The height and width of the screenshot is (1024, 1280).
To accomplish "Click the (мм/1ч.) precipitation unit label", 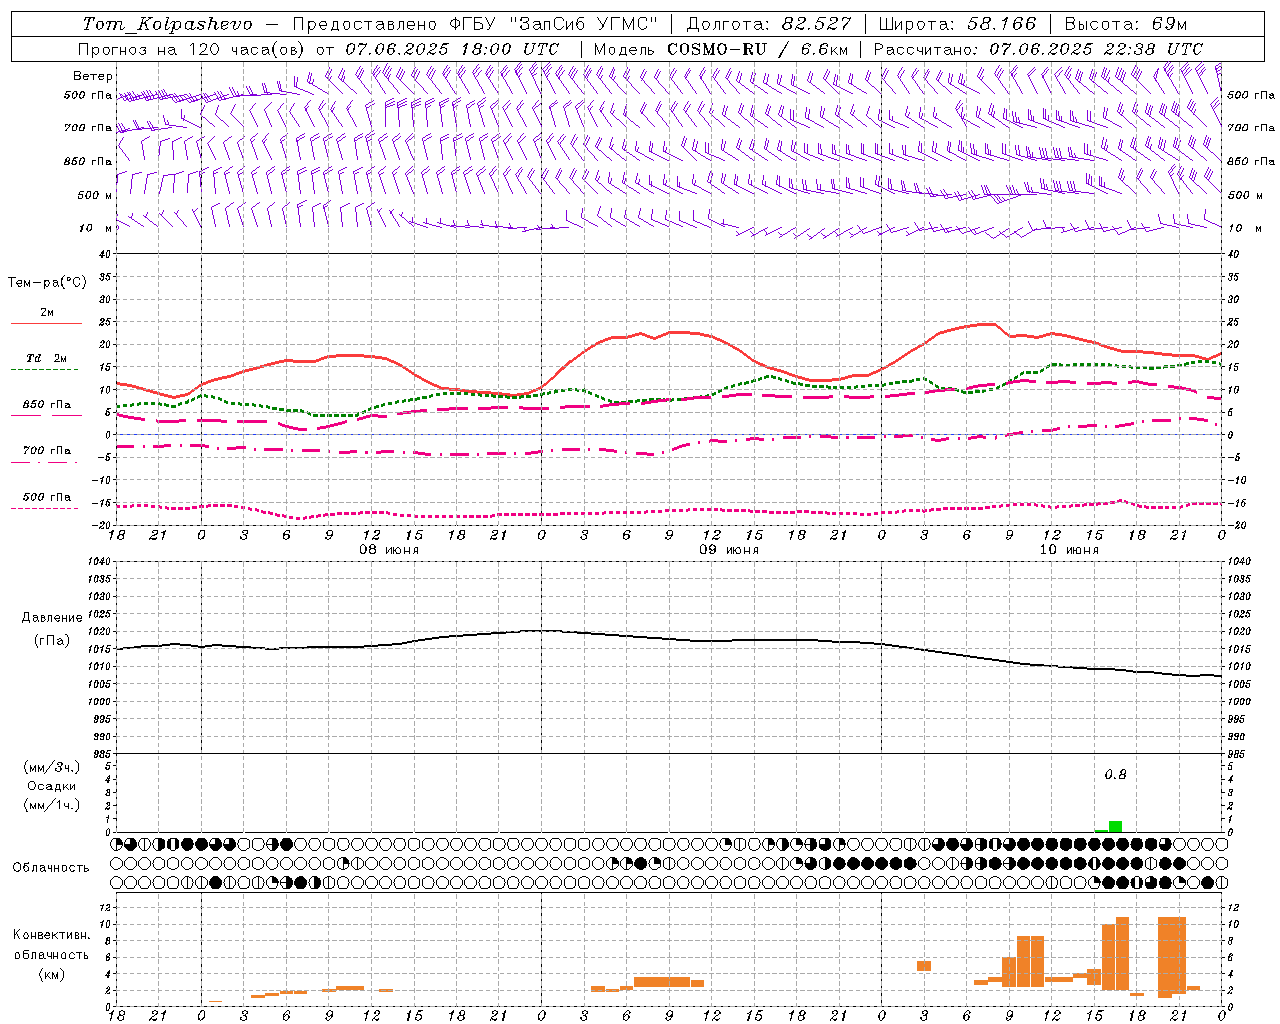I will [x=52, y=805].
